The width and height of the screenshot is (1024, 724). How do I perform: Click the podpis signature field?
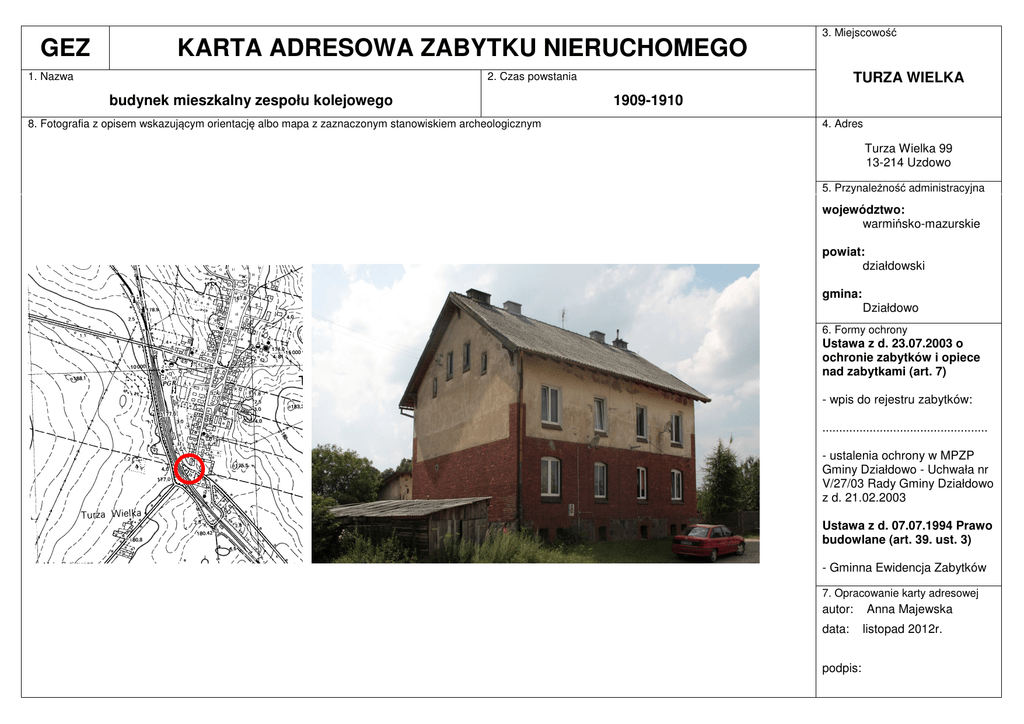click(841, 668)
